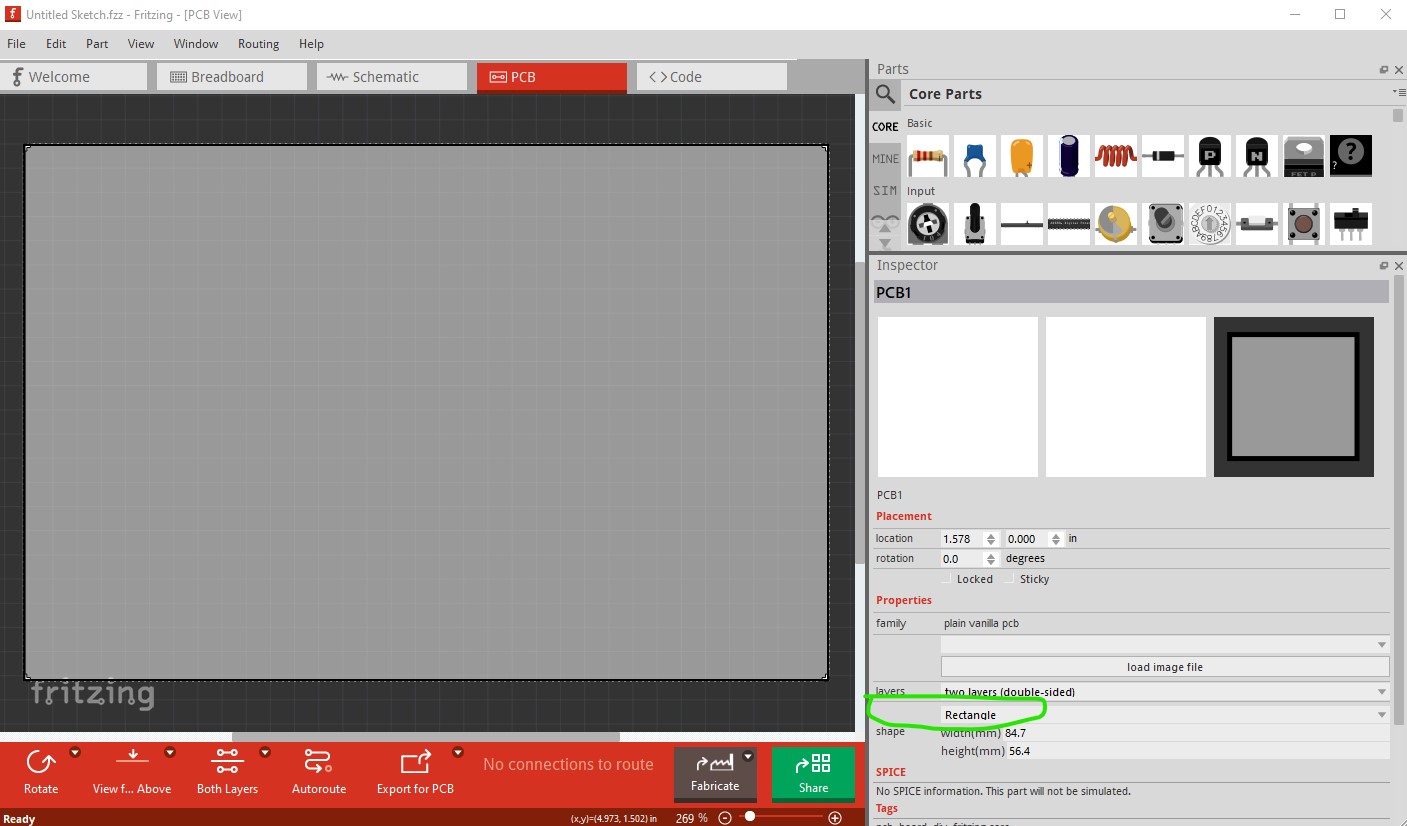1407x826 pixels.
Task: Click the Export for PCB icon
Action: coord(415,762)
